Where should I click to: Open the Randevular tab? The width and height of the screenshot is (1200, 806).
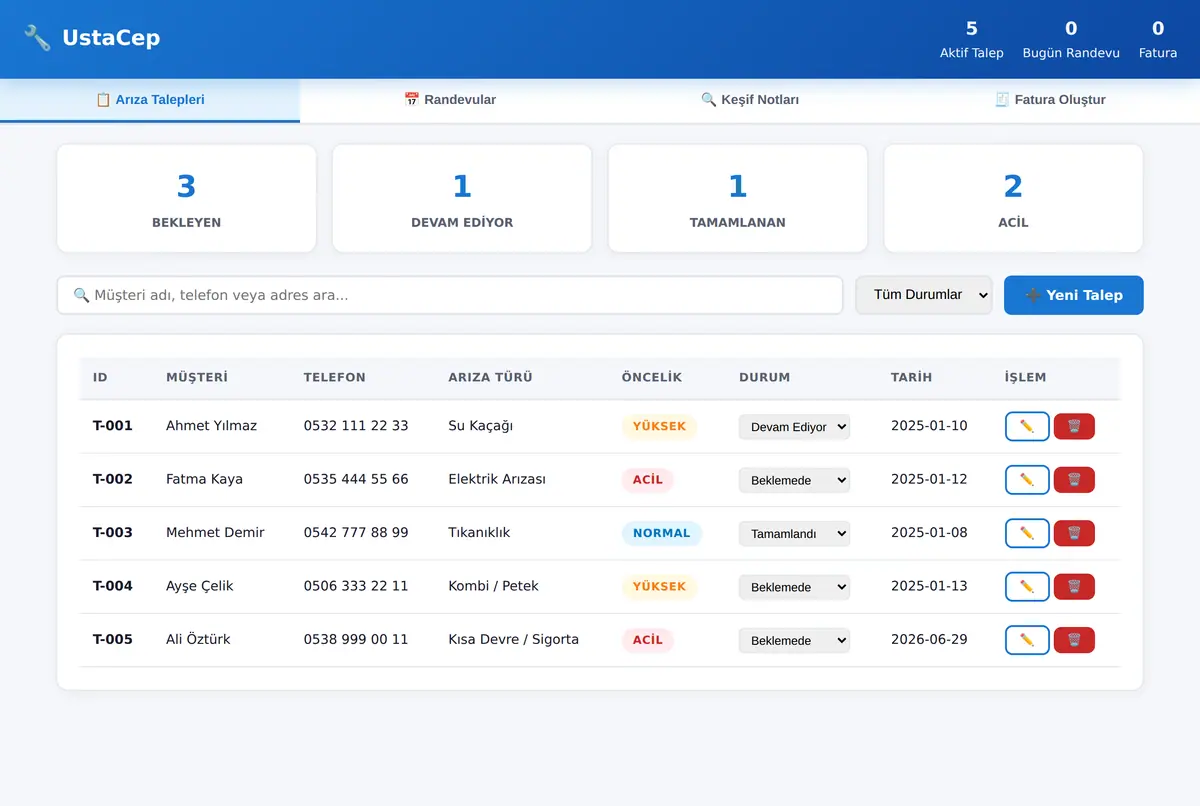[450, 100]
